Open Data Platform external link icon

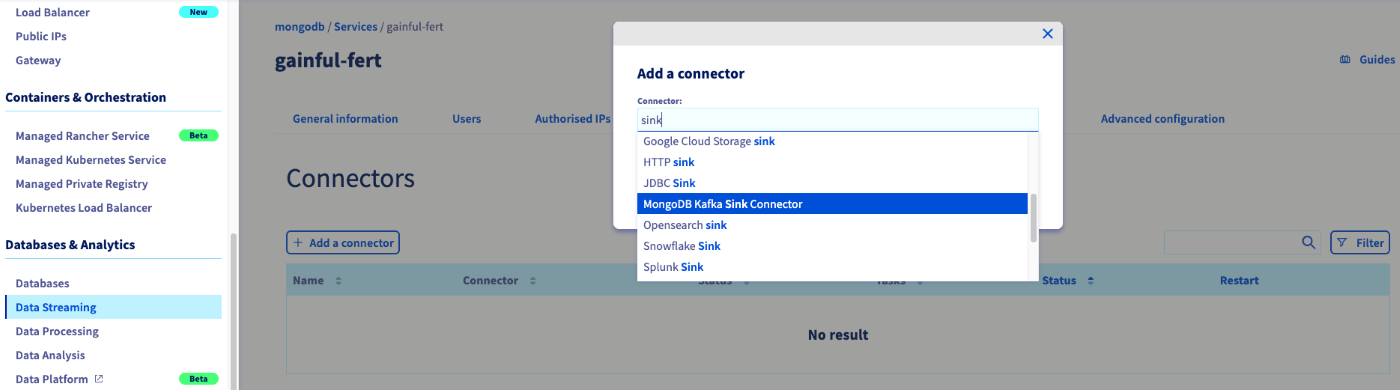click(98, 379)
